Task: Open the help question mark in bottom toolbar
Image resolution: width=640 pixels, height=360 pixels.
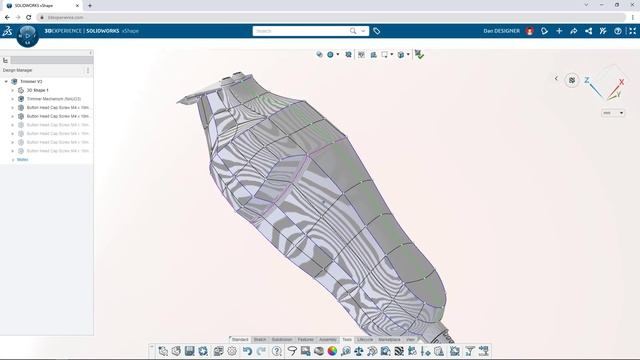Action: click(x=277, y=351)
